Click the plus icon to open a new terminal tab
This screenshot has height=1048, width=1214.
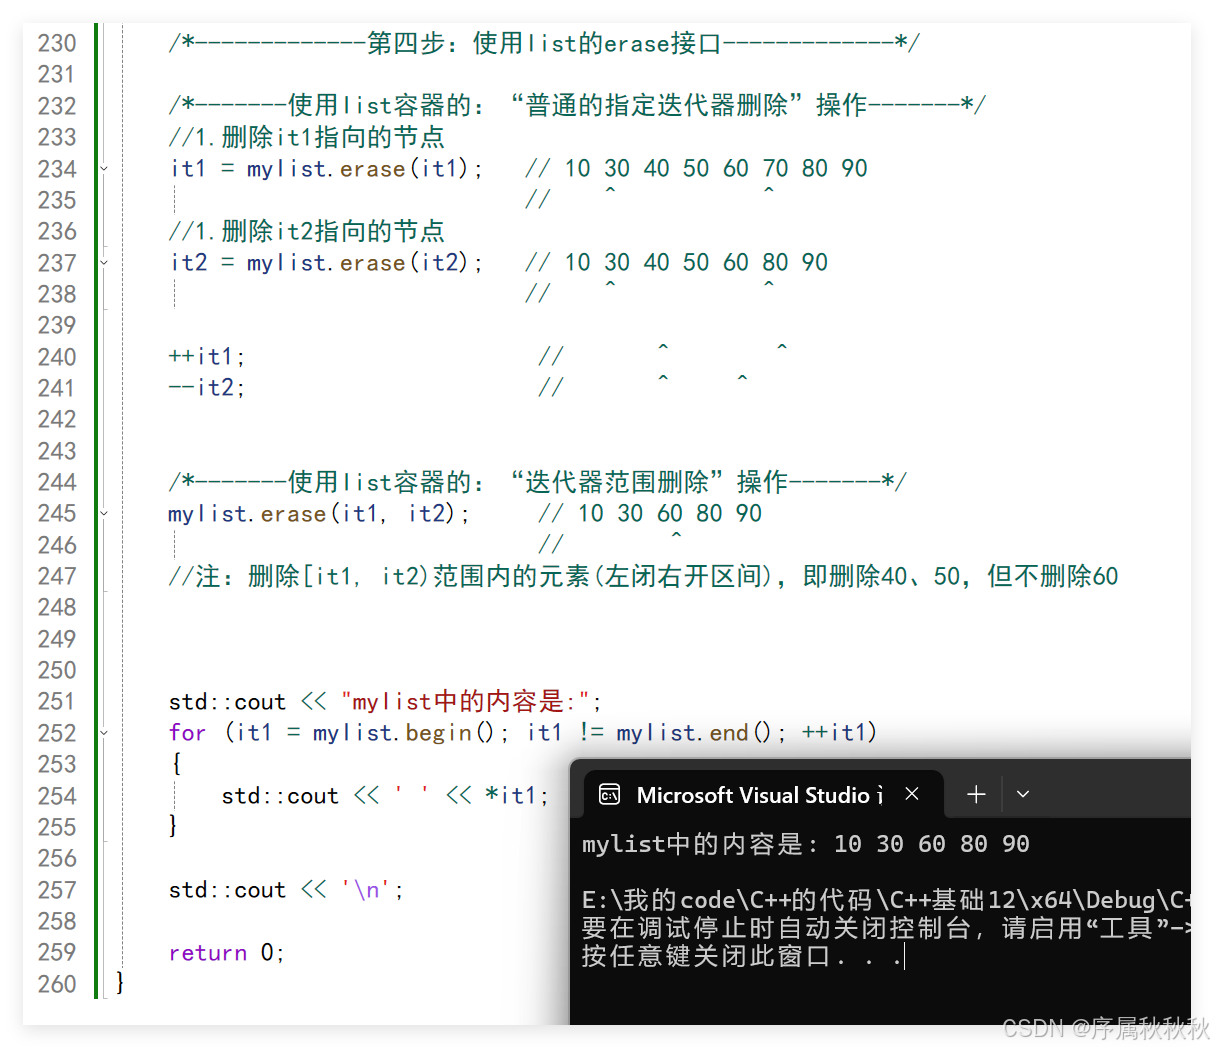coord(975,794)
